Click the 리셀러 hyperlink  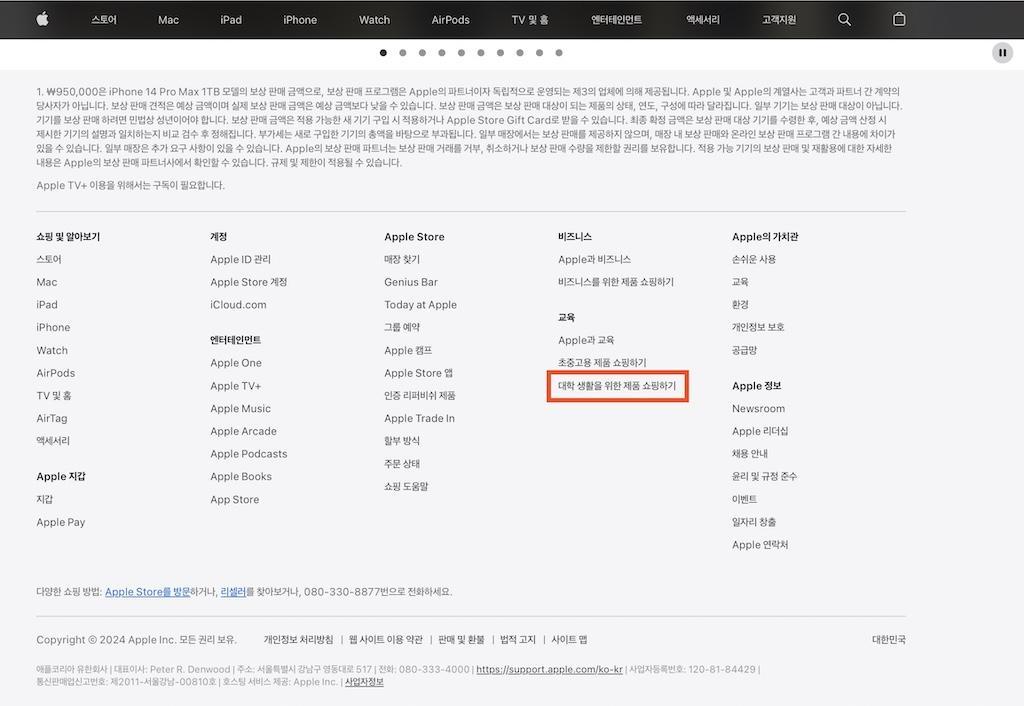233,592
